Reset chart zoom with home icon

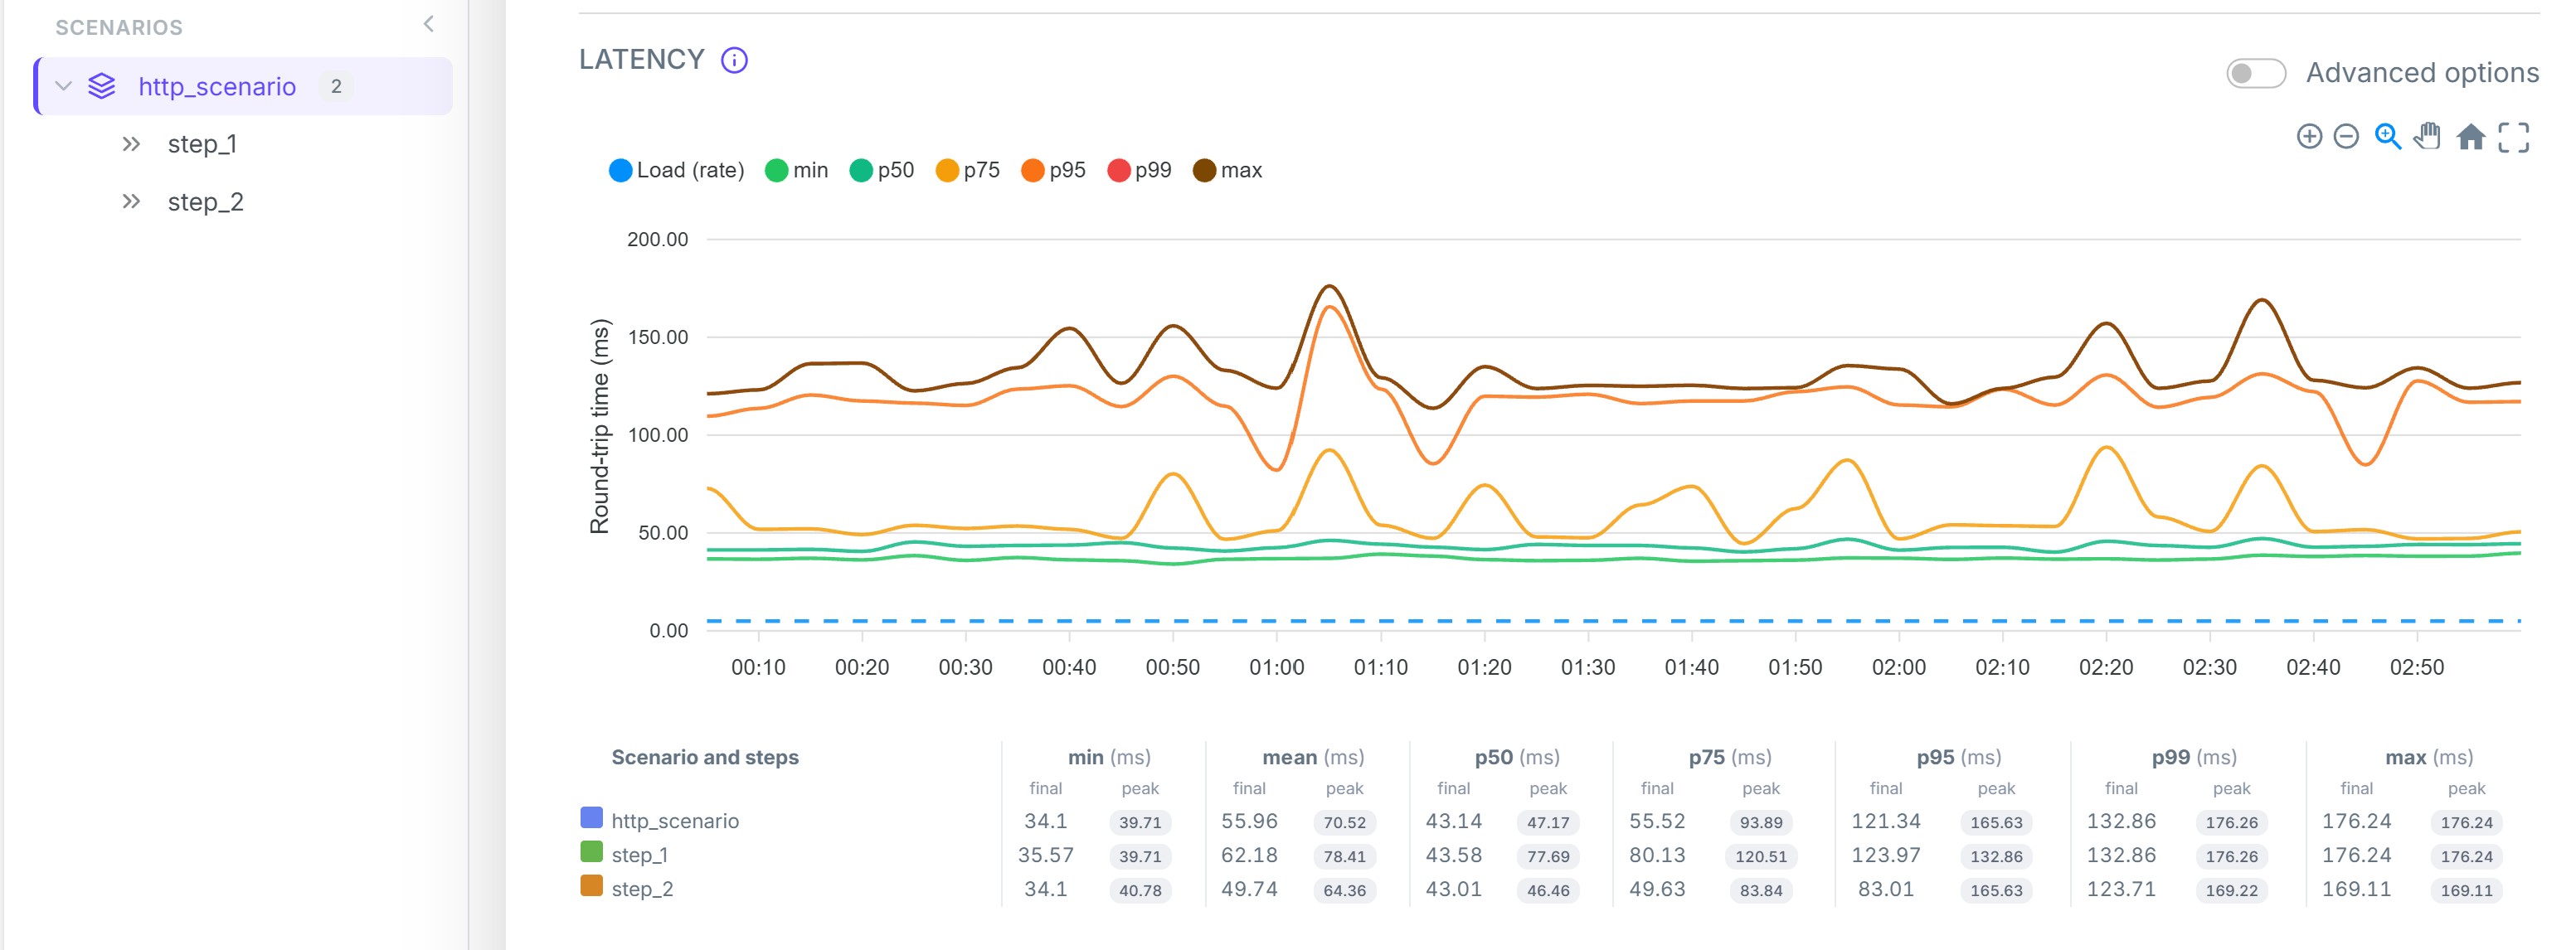(x=2471, y=137)
